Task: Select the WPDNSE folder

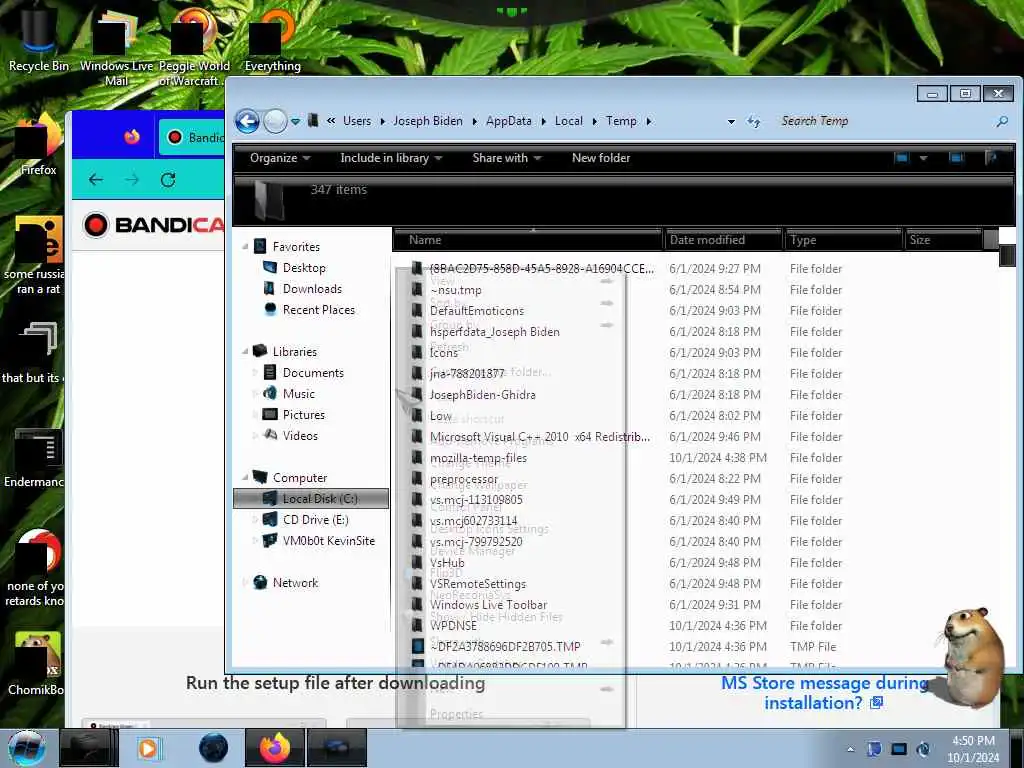Action: [453, 626]
